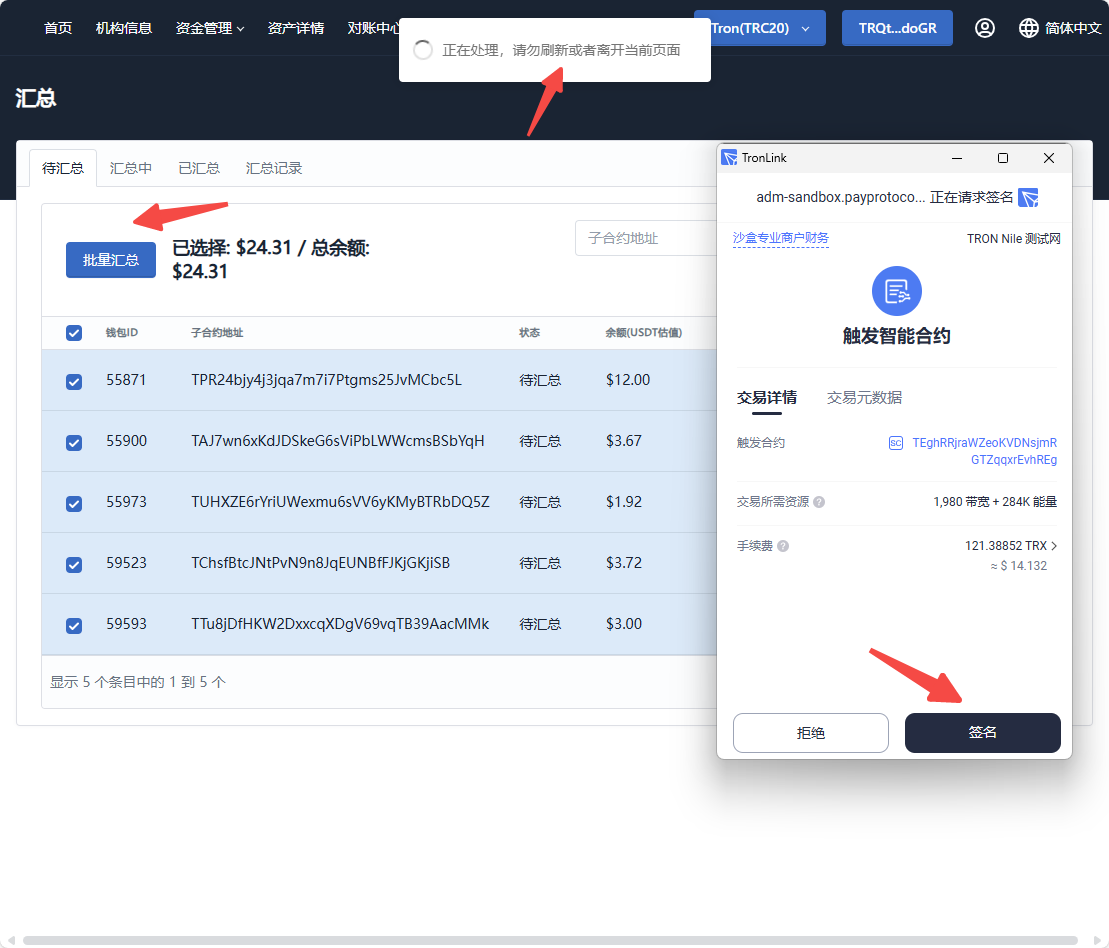Uncheck the row for wallet 59523
This screenshot has width=1109, height=948.
click(x=74, y=565)
